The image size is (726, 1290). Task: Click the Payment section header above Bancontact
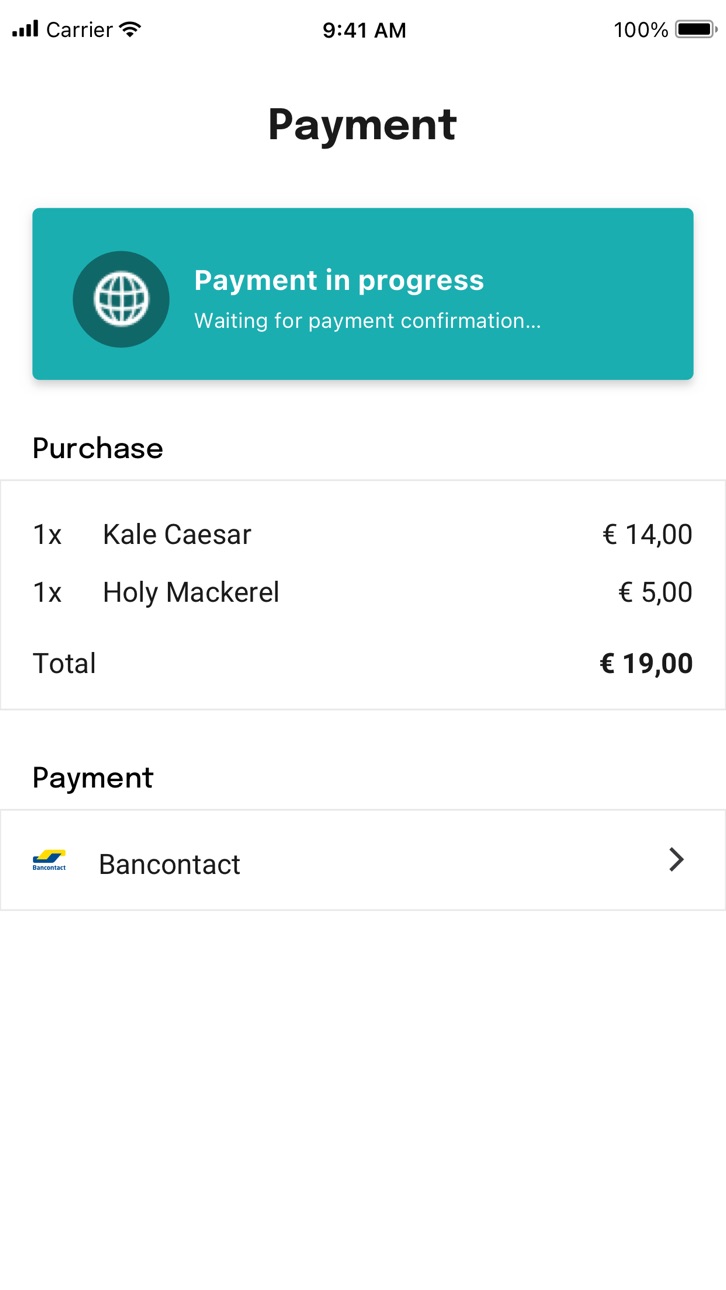tap(92, 778)
